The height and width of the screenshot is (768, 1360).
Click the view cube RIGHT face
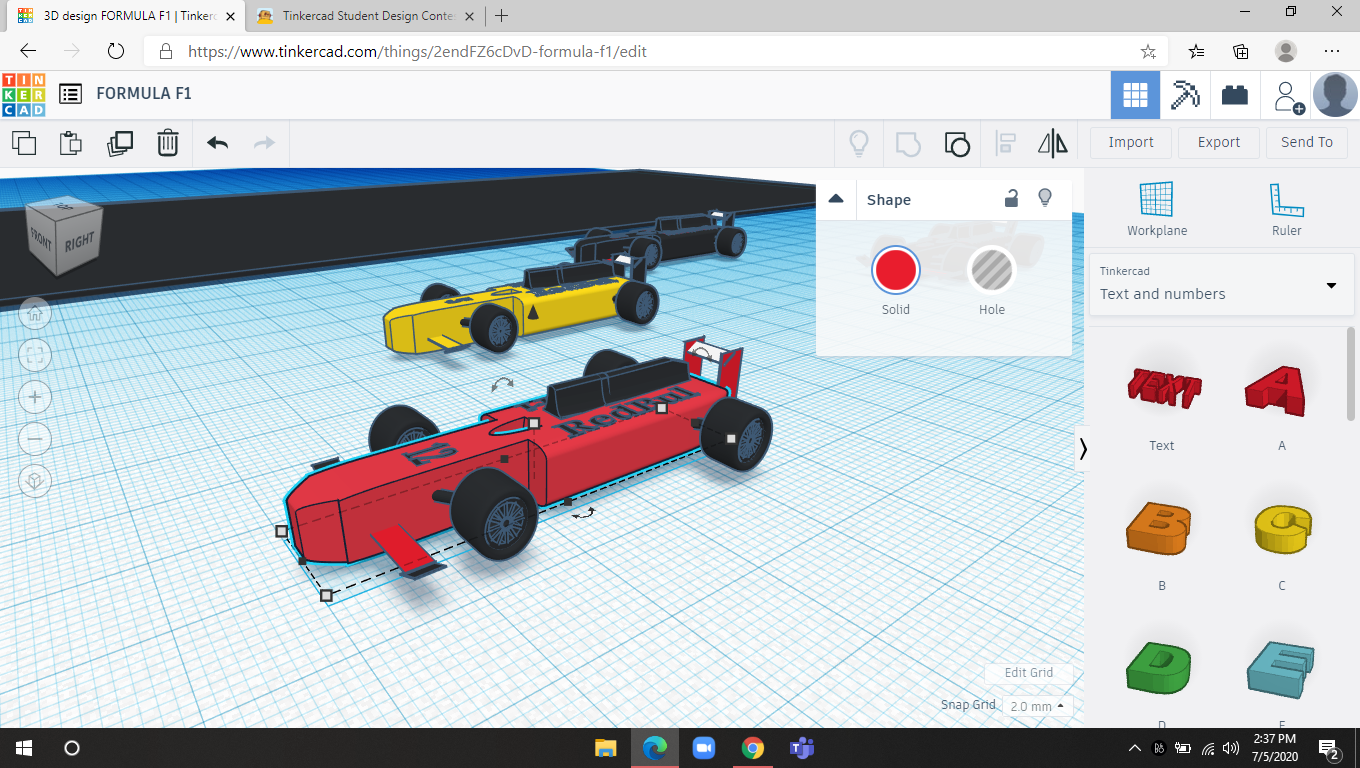coord(80,242)
